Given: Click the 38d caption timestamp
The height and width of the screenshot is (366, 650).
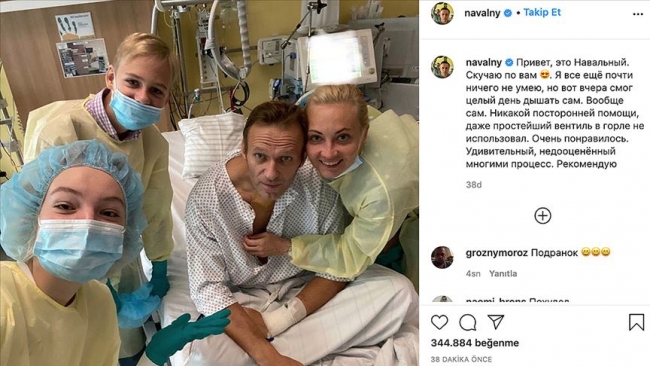Looking at the screenshot, I should (x=473, y=185).
